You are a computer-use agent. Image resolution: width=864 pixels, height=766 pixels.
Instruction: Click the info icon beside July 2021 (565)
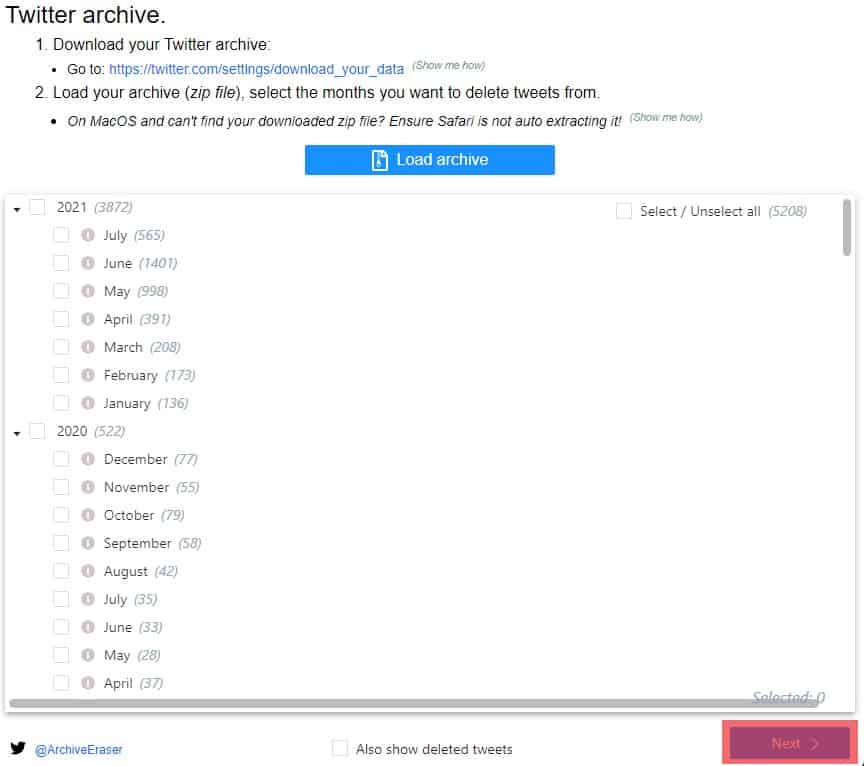click(88, 235)
